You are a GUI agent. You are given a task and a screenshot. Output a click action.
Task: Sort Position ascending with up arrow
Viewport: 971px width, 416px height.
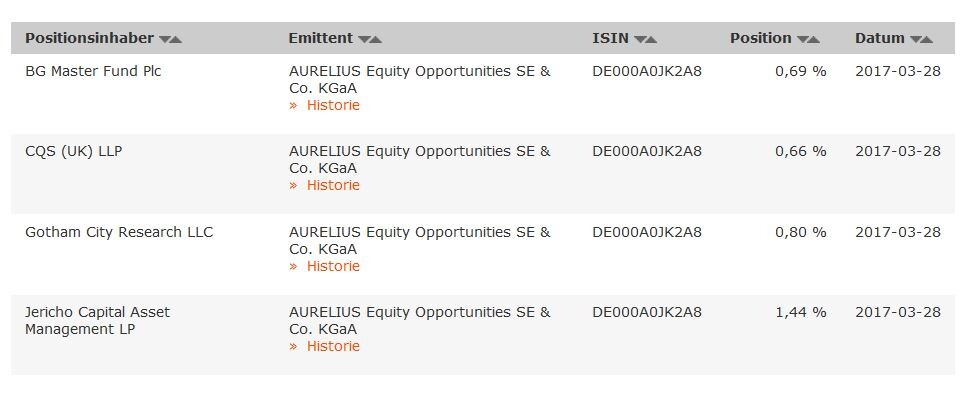coord(814,39)
